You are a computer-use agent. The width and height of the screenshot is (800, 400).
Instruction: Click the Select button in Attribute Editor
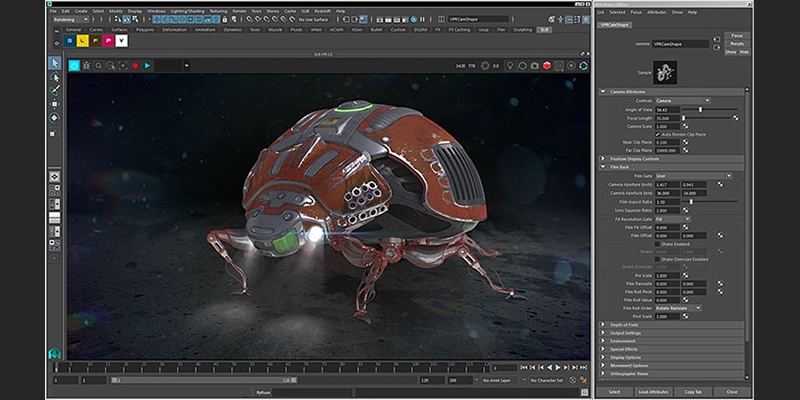point(614,392)
